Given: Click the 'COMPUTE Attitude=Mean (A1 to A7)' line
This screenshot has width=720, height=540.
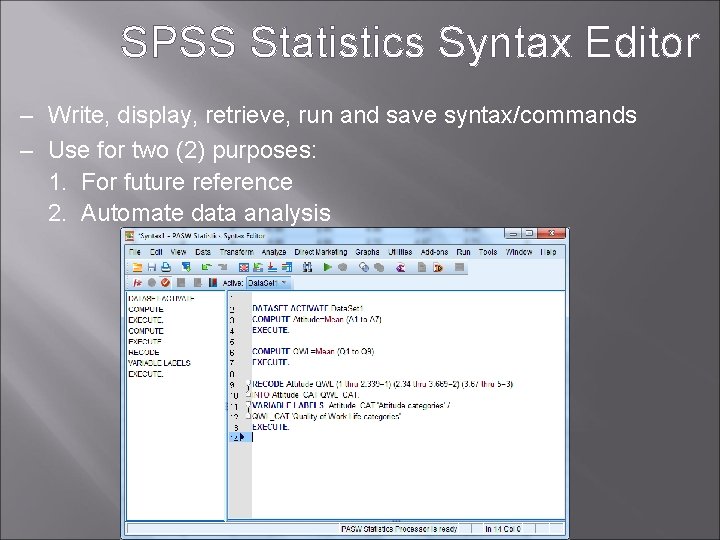Looking at the screenshot, I should click(317, 319).
